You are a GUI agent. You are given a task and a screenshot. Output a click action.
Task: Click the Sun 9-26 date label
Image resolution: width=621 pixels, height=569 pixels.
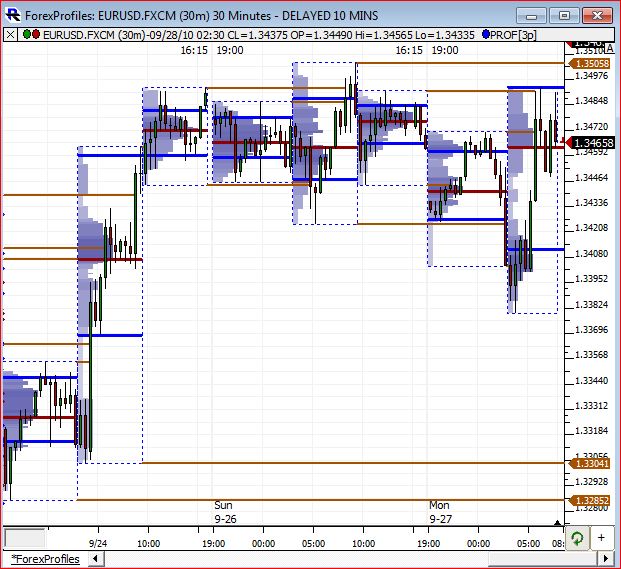(x=225, y=512)
